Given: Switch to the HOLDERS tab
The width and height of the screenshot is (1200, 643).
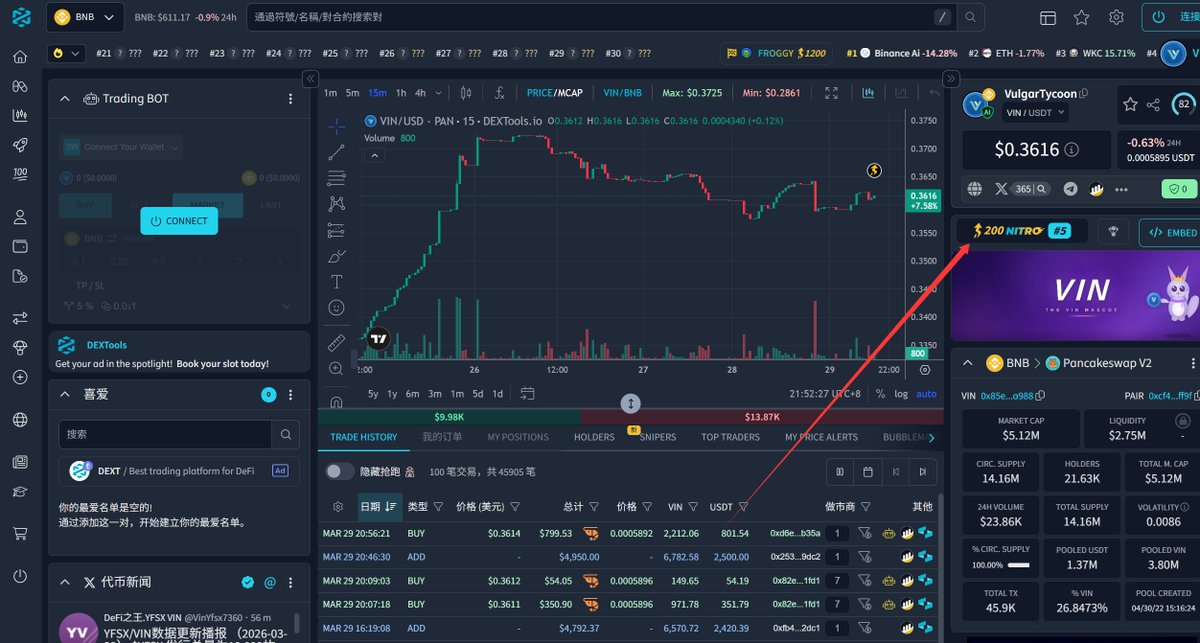Looking at the screenshot, I should [594, 437].
